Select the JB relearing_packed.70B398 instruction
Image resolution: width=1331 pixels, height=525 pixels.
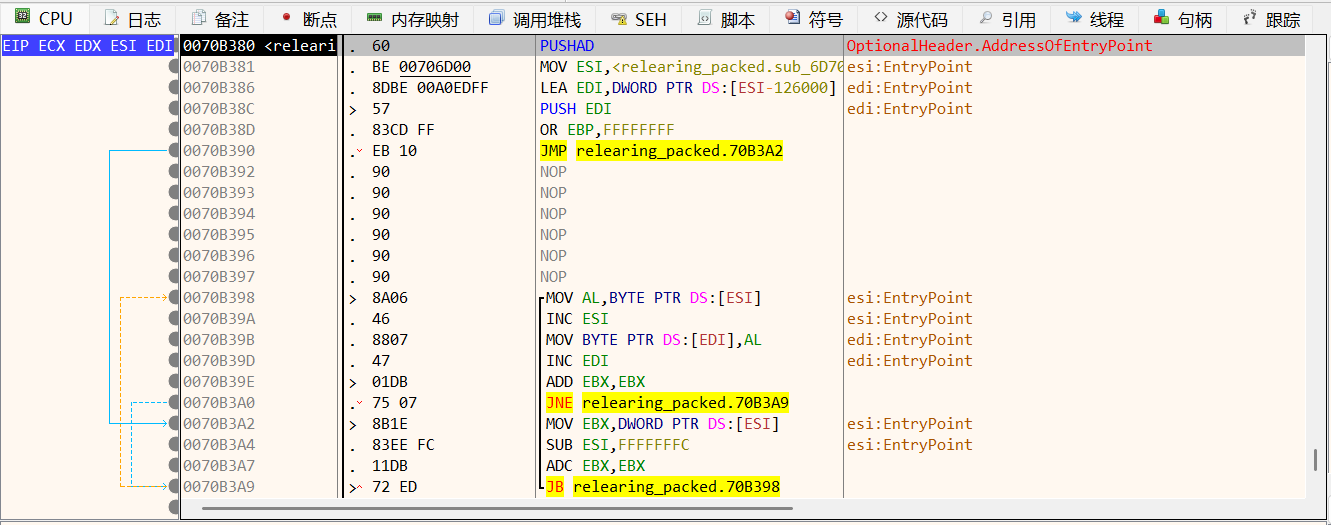tap(662, 487)
